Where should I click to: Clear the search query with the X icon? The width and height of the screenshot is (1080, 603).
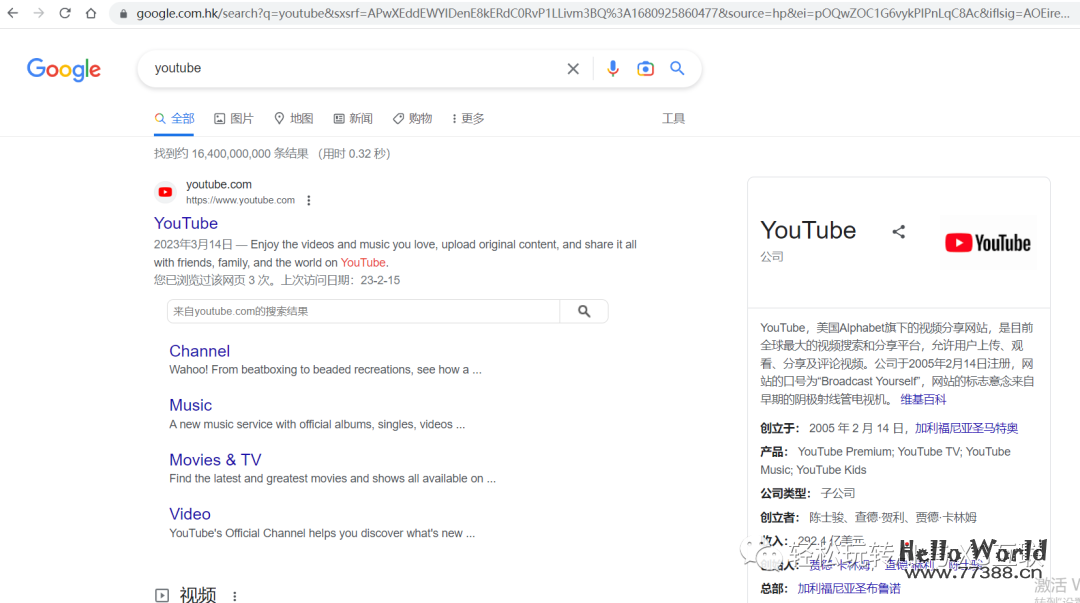tap(573, 68)
